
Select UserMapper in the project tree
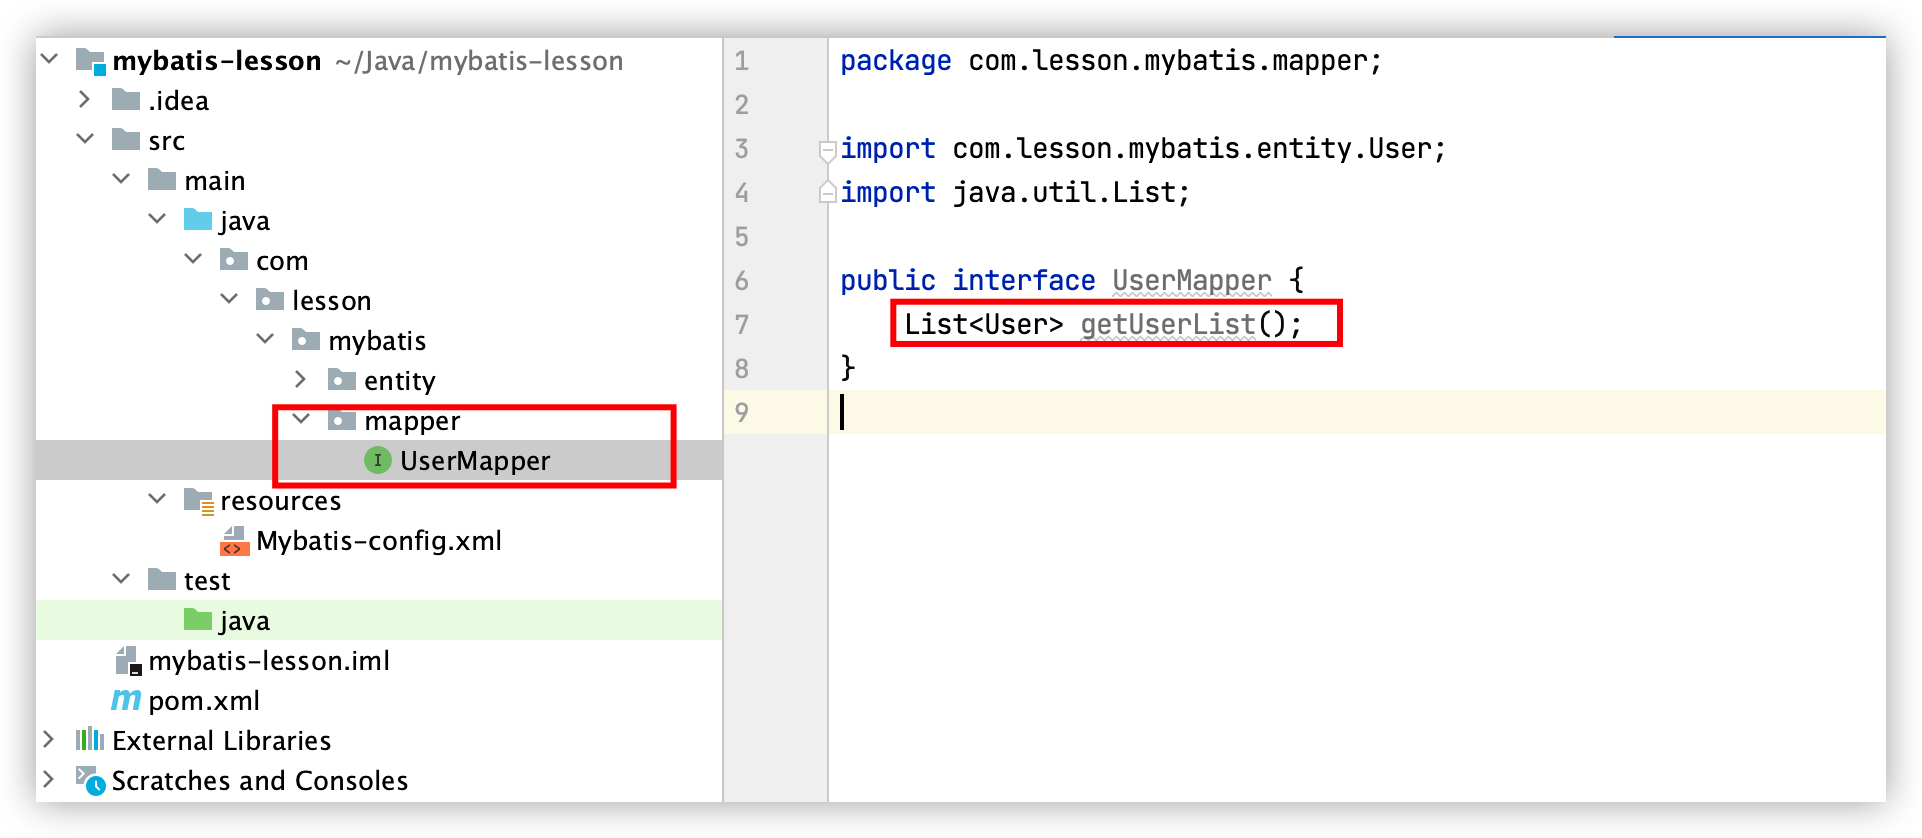click(x=475, y=461)
